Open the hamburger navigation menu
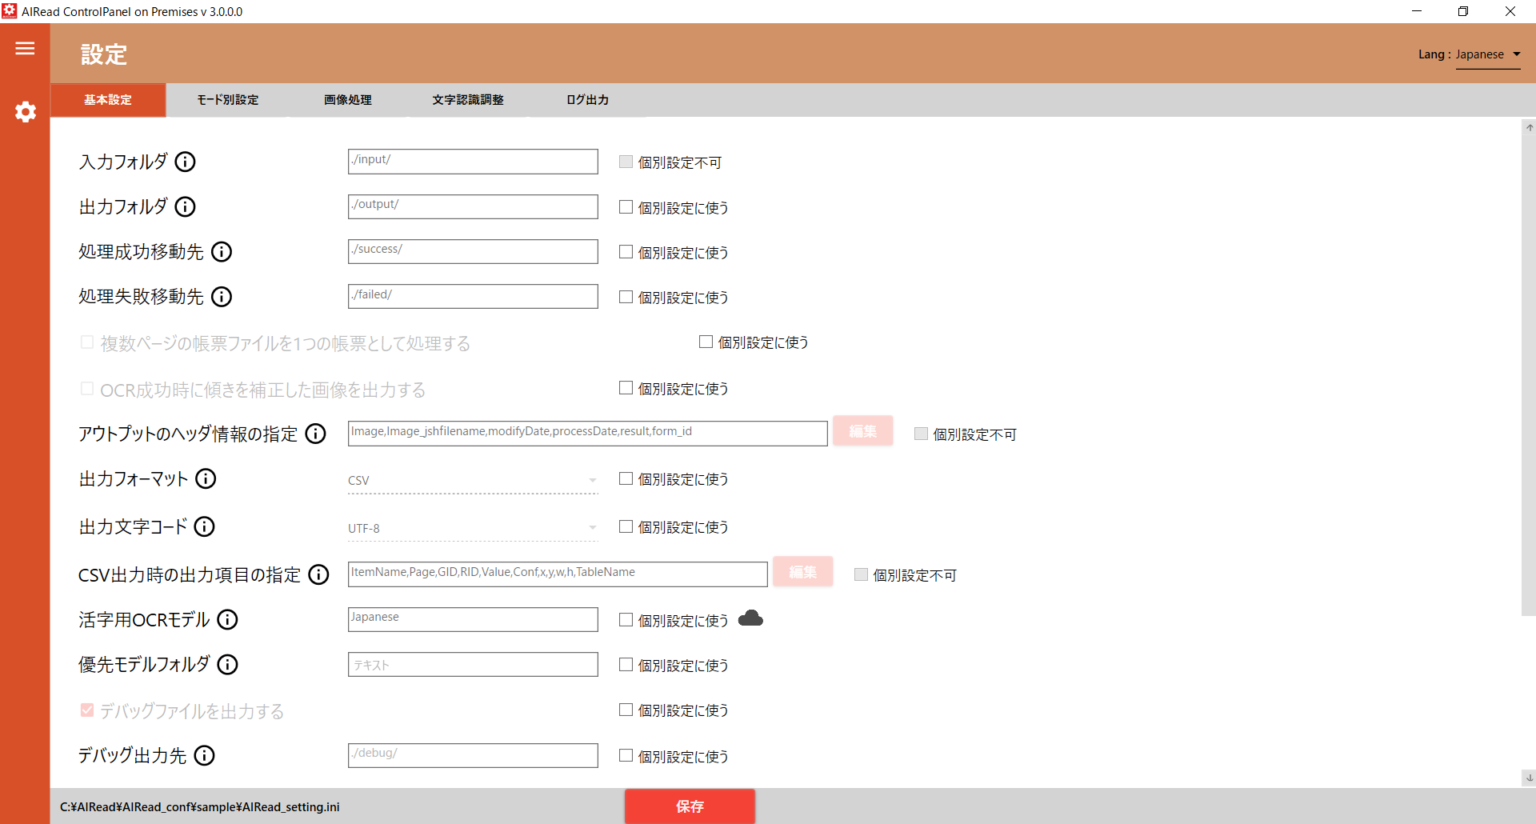The height and width of the screenshot is (824, 1536). (25, 48)
